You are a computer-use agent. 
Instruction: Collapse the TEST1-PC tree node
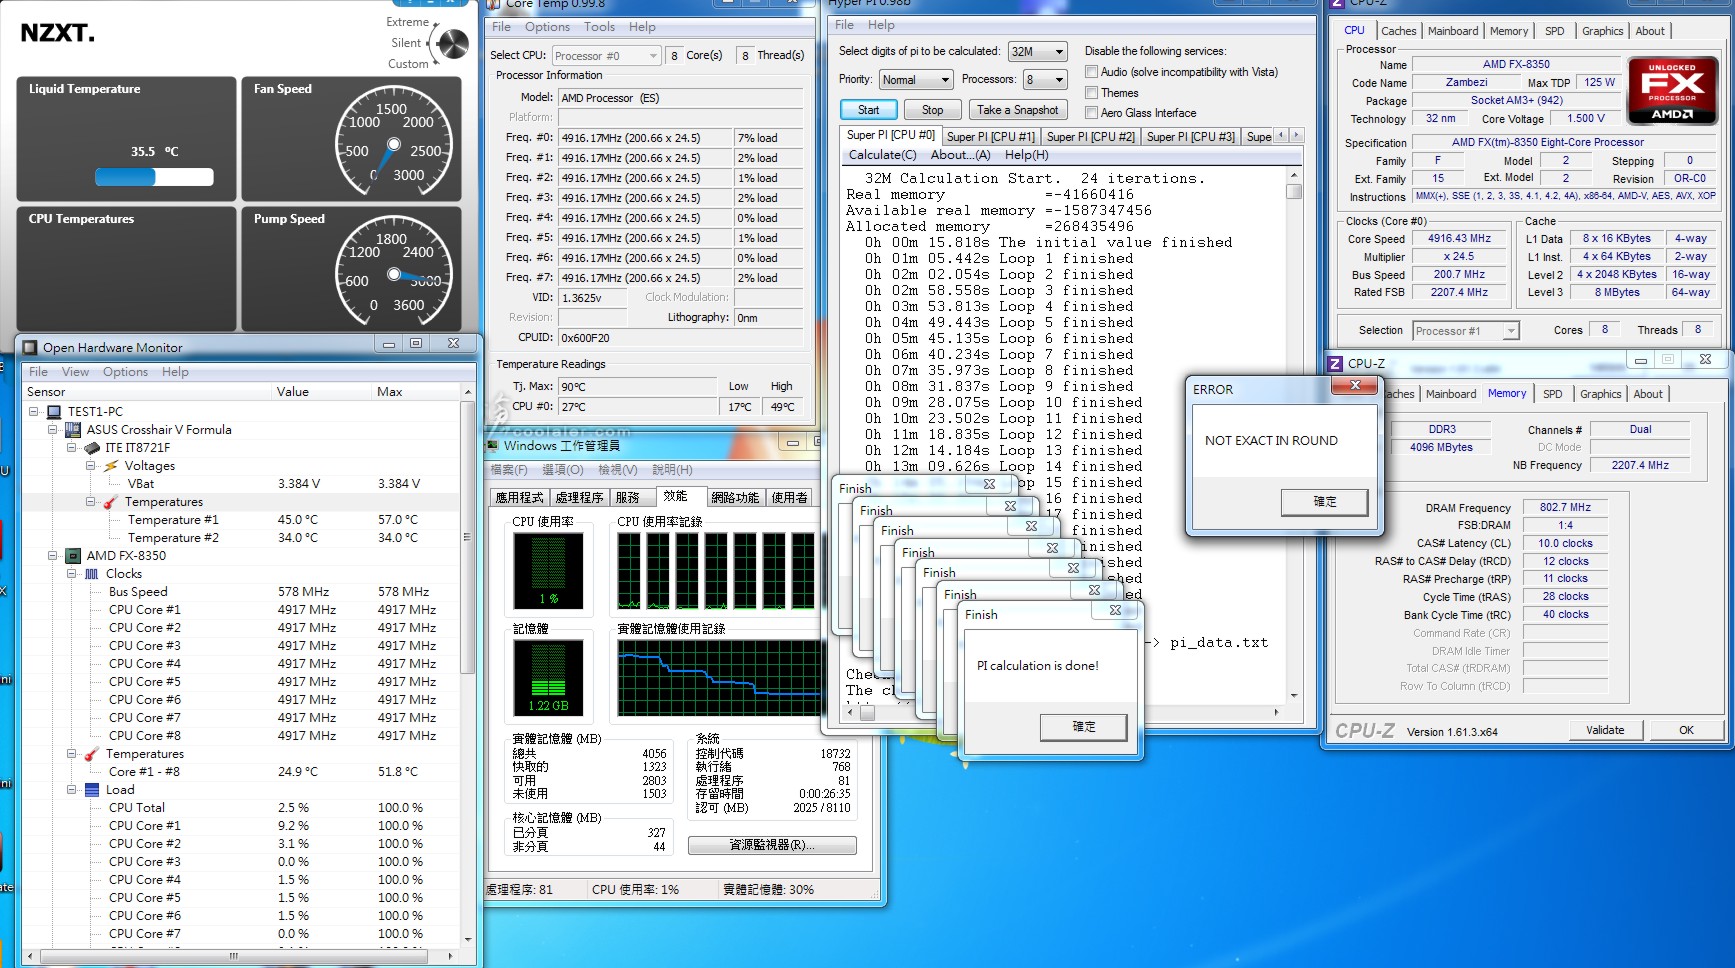pyautogui.click(x=34, y=411)
